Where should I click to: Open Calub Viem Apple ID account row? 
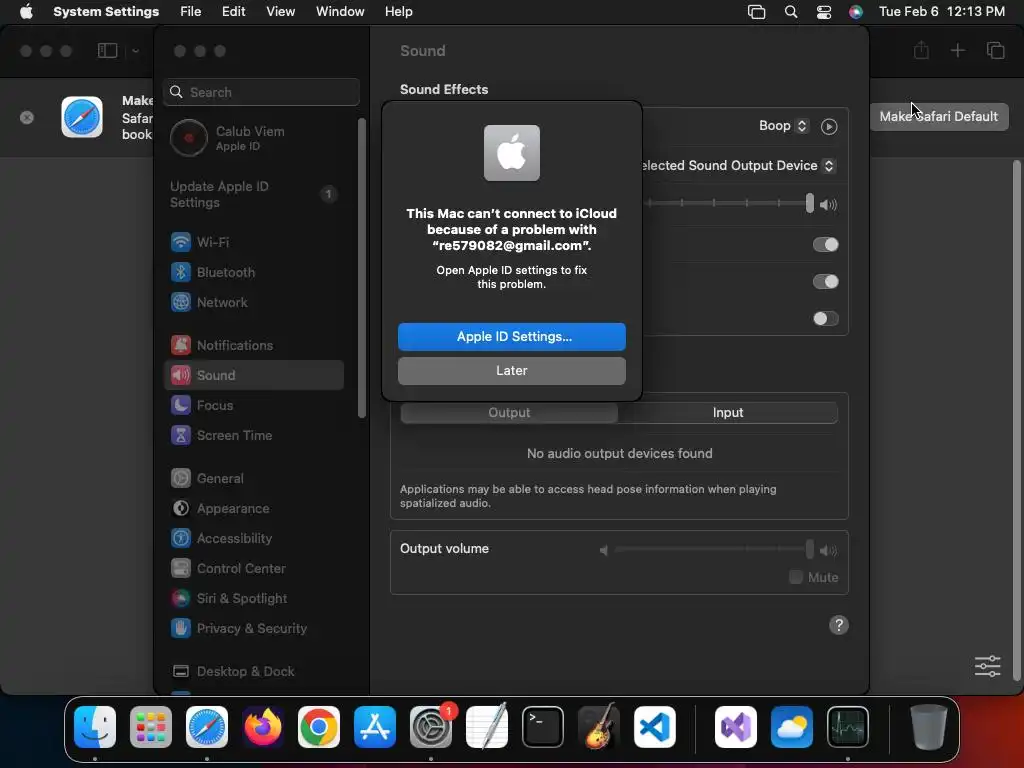pyautogui.click(x=253, y=138)
